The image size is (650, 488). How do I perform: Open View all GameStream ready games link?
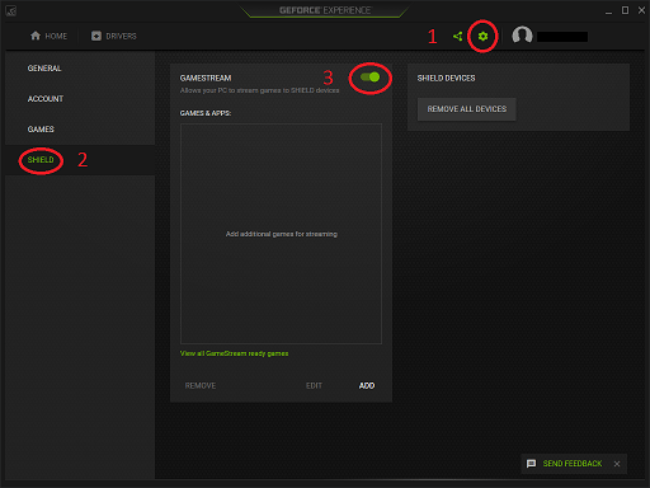click(x=234, y=353)
